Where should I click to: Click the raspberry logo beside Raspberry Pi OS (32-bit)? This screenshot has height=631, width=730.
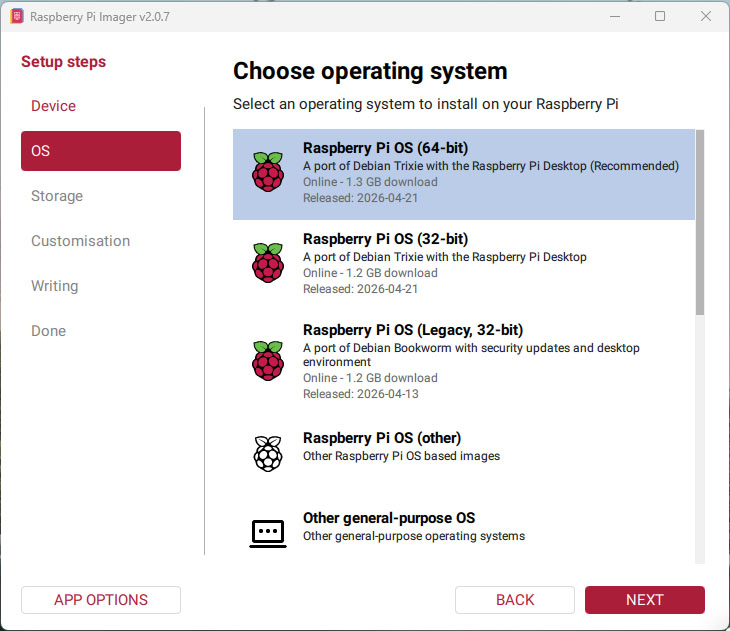click(x=268, y=263)
